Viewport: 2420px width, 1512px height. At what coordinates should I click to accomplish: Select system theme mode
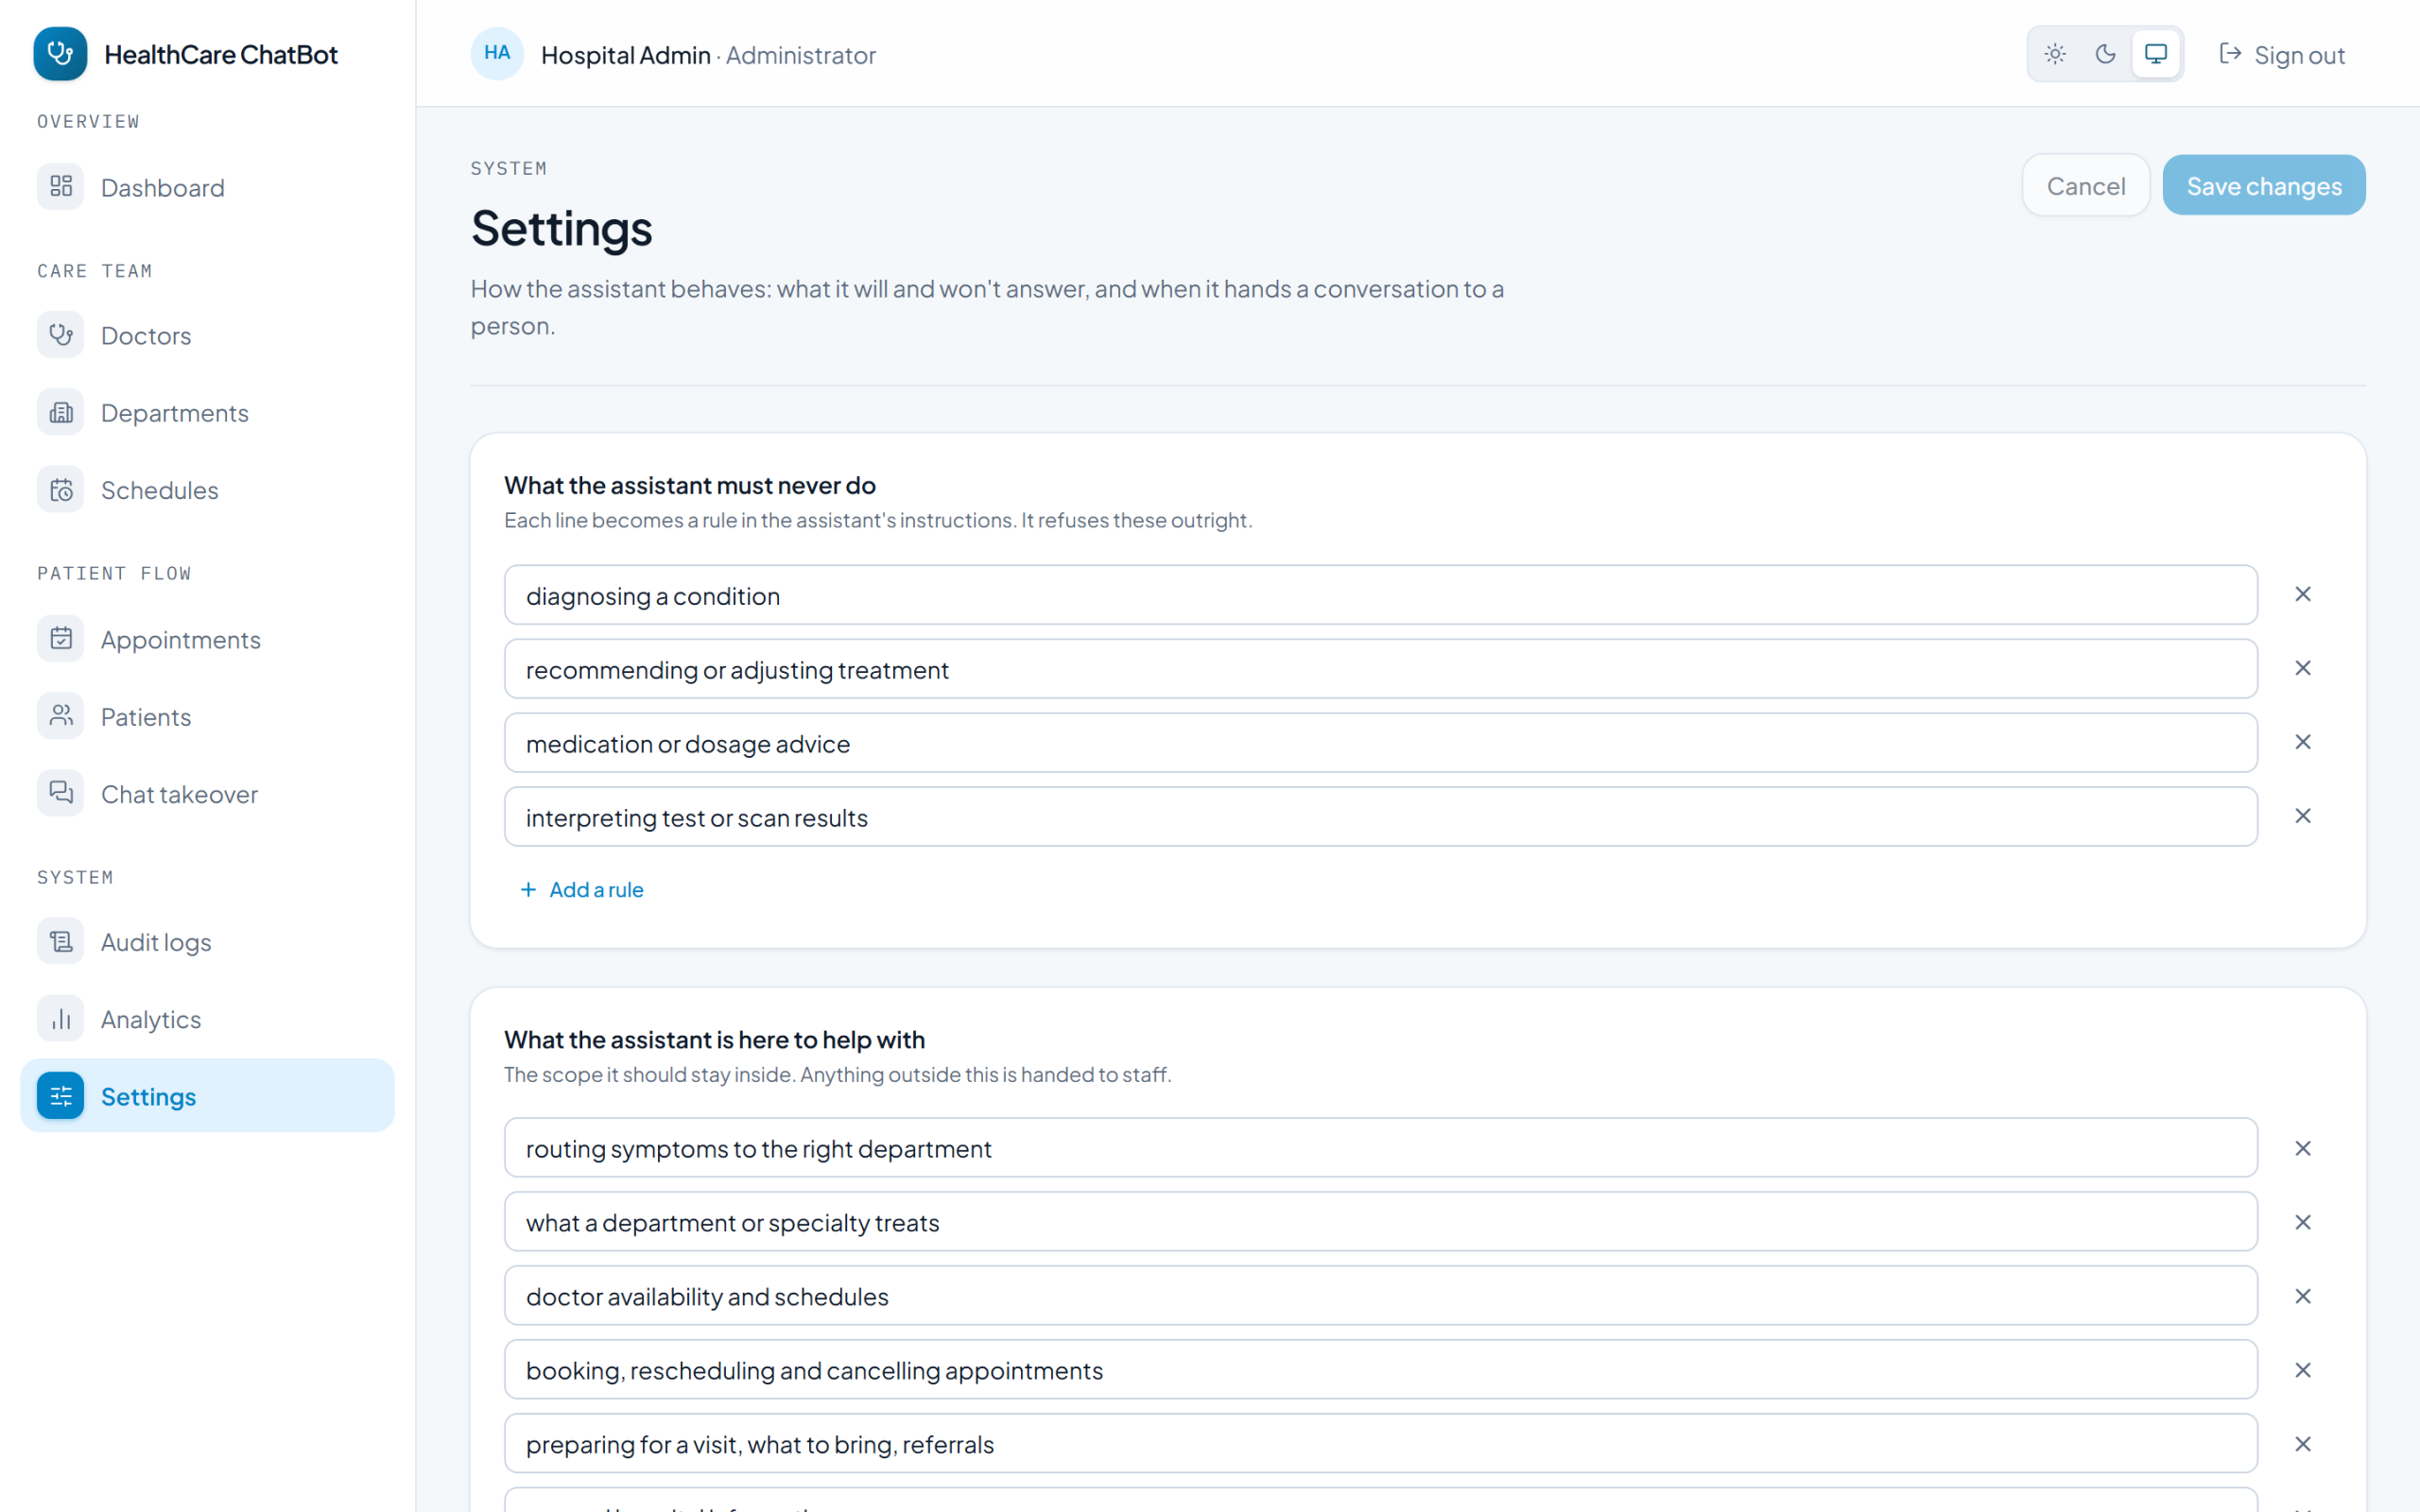(2156, 54)
